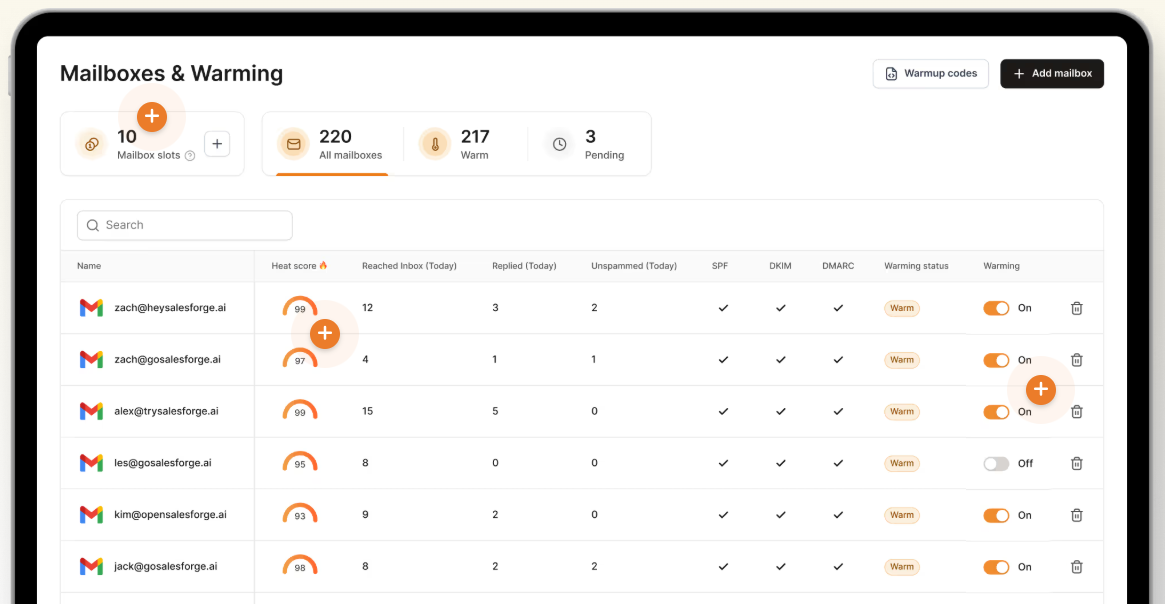Delete the alex@trysalesforge.ai mailbox
The height and width of the screenshot is (604, 1165).
1077,412
